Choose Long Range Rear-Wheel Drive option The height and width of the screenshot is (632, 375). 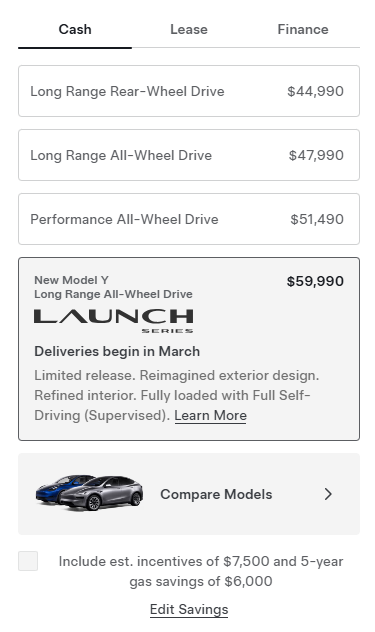(189, 91)
